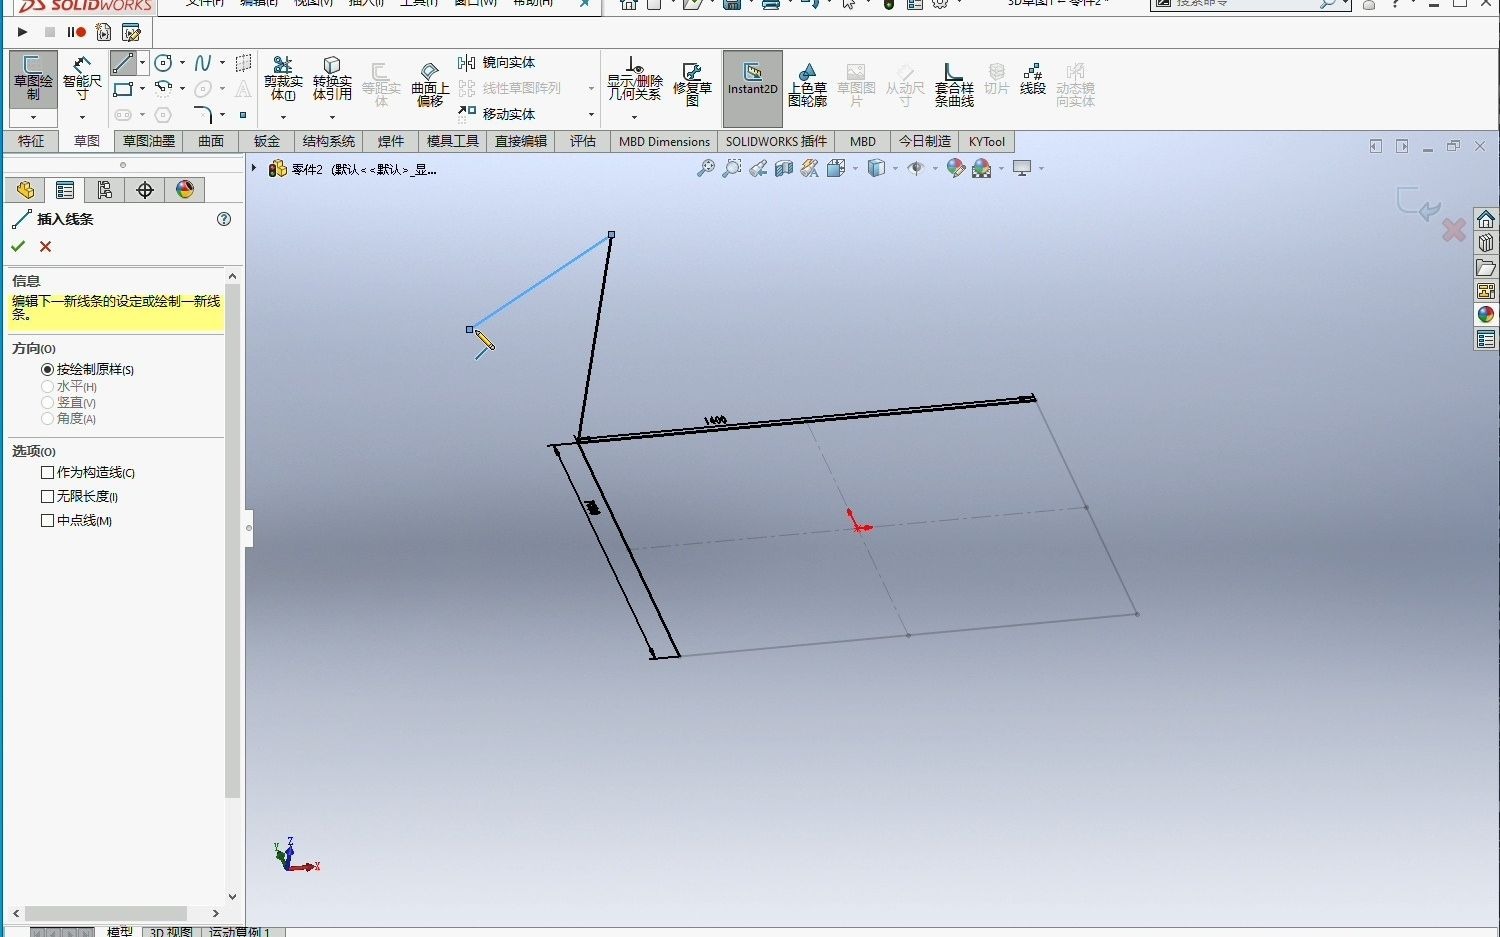Choose the Sketch Fillet tool
The height and width of the screenshot is (937, 1500).
tap(203, 114)
